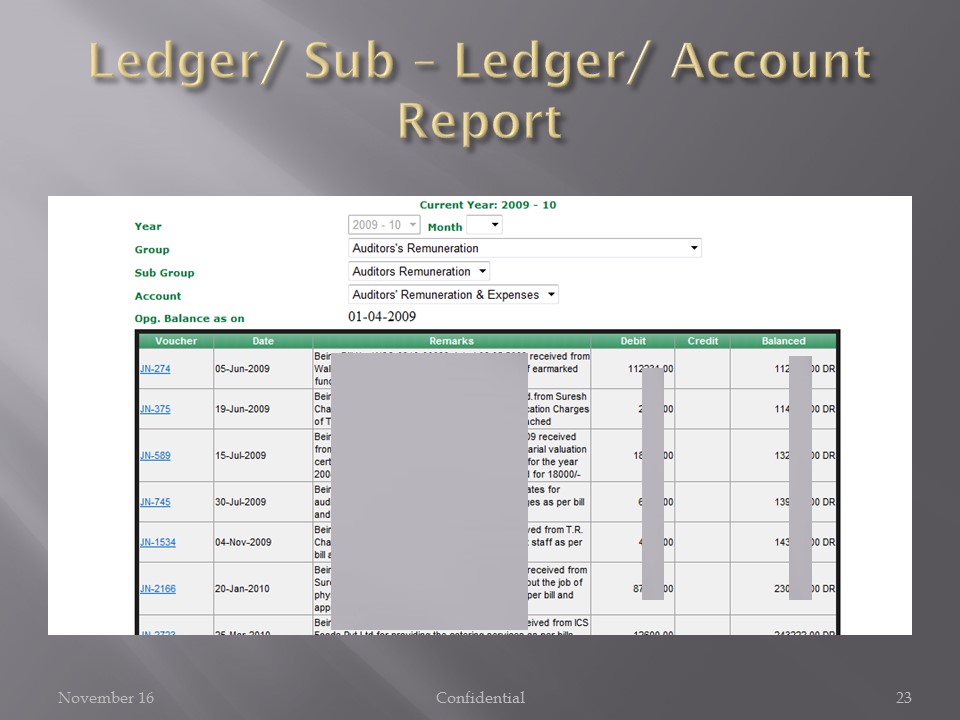
Task: Click the Date column header
Action: pyautogui.click(x=262, y=341)
